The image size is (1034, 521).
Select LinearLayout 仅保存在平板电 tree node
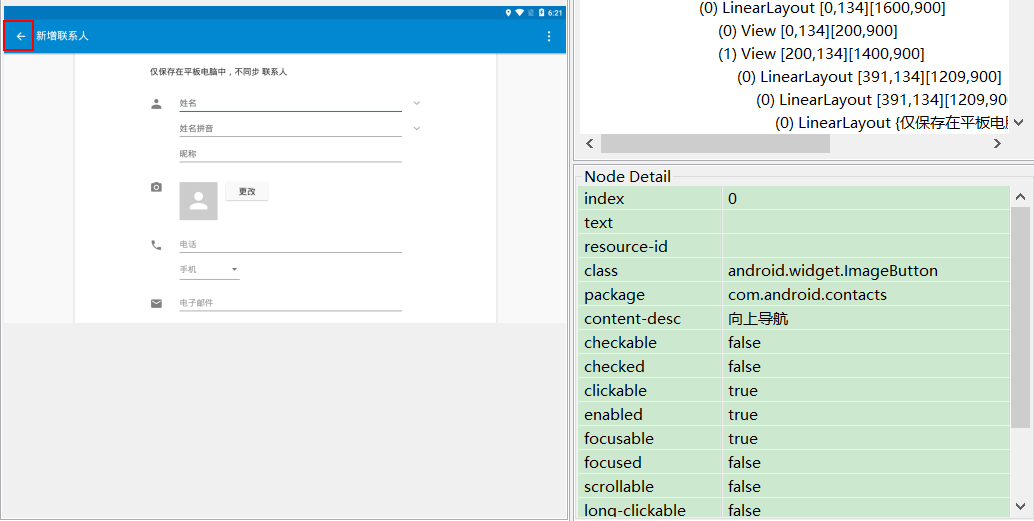[892, 123]
